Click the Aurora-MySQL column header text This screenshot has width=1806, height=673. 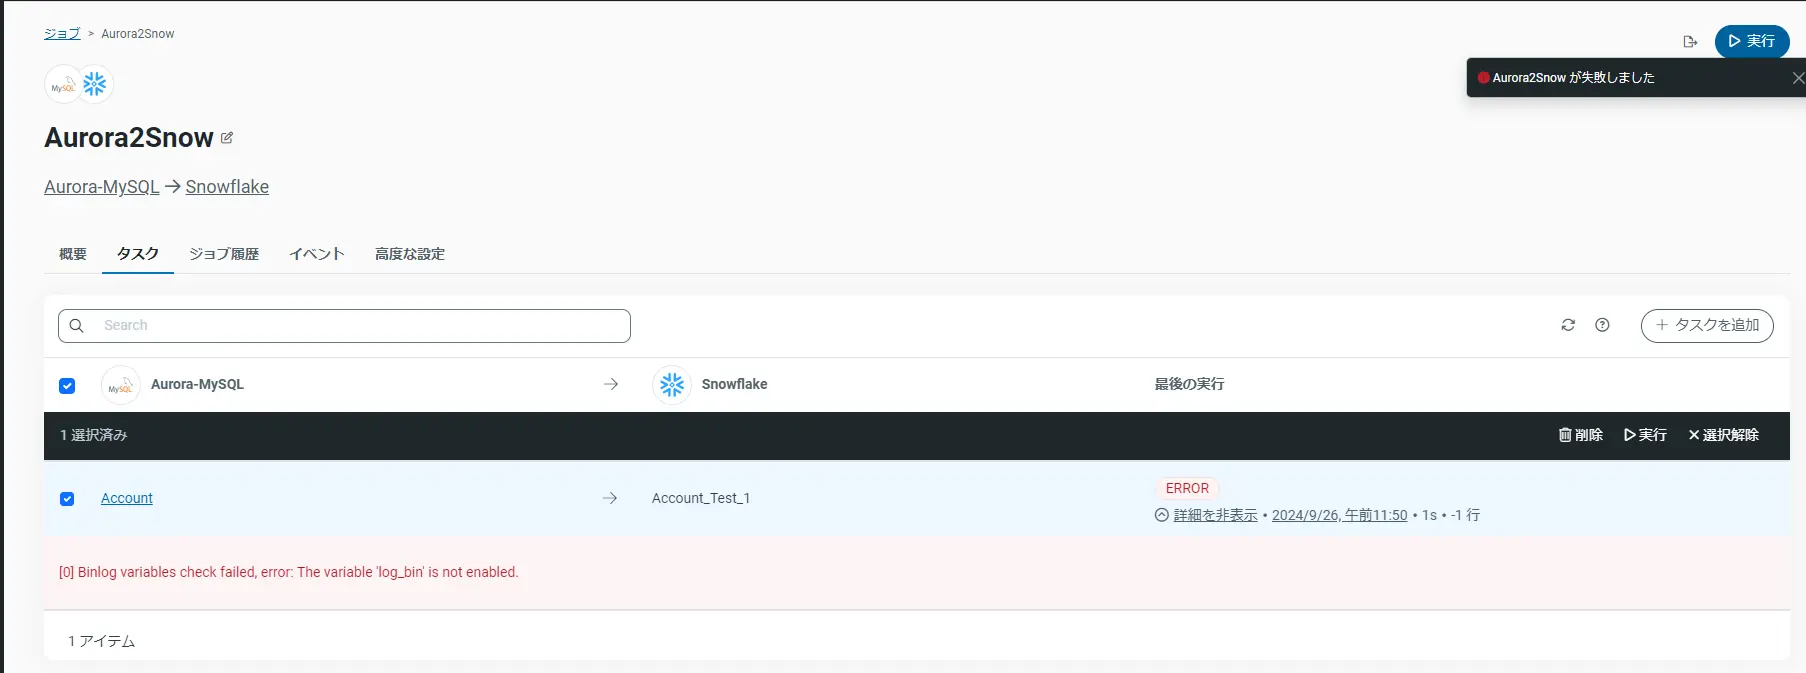point(197,384)
